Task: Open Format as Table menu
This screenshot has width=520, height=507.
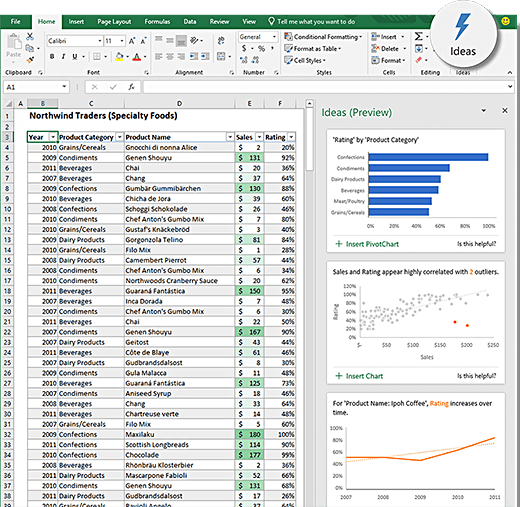Action: tap(313, 49)
